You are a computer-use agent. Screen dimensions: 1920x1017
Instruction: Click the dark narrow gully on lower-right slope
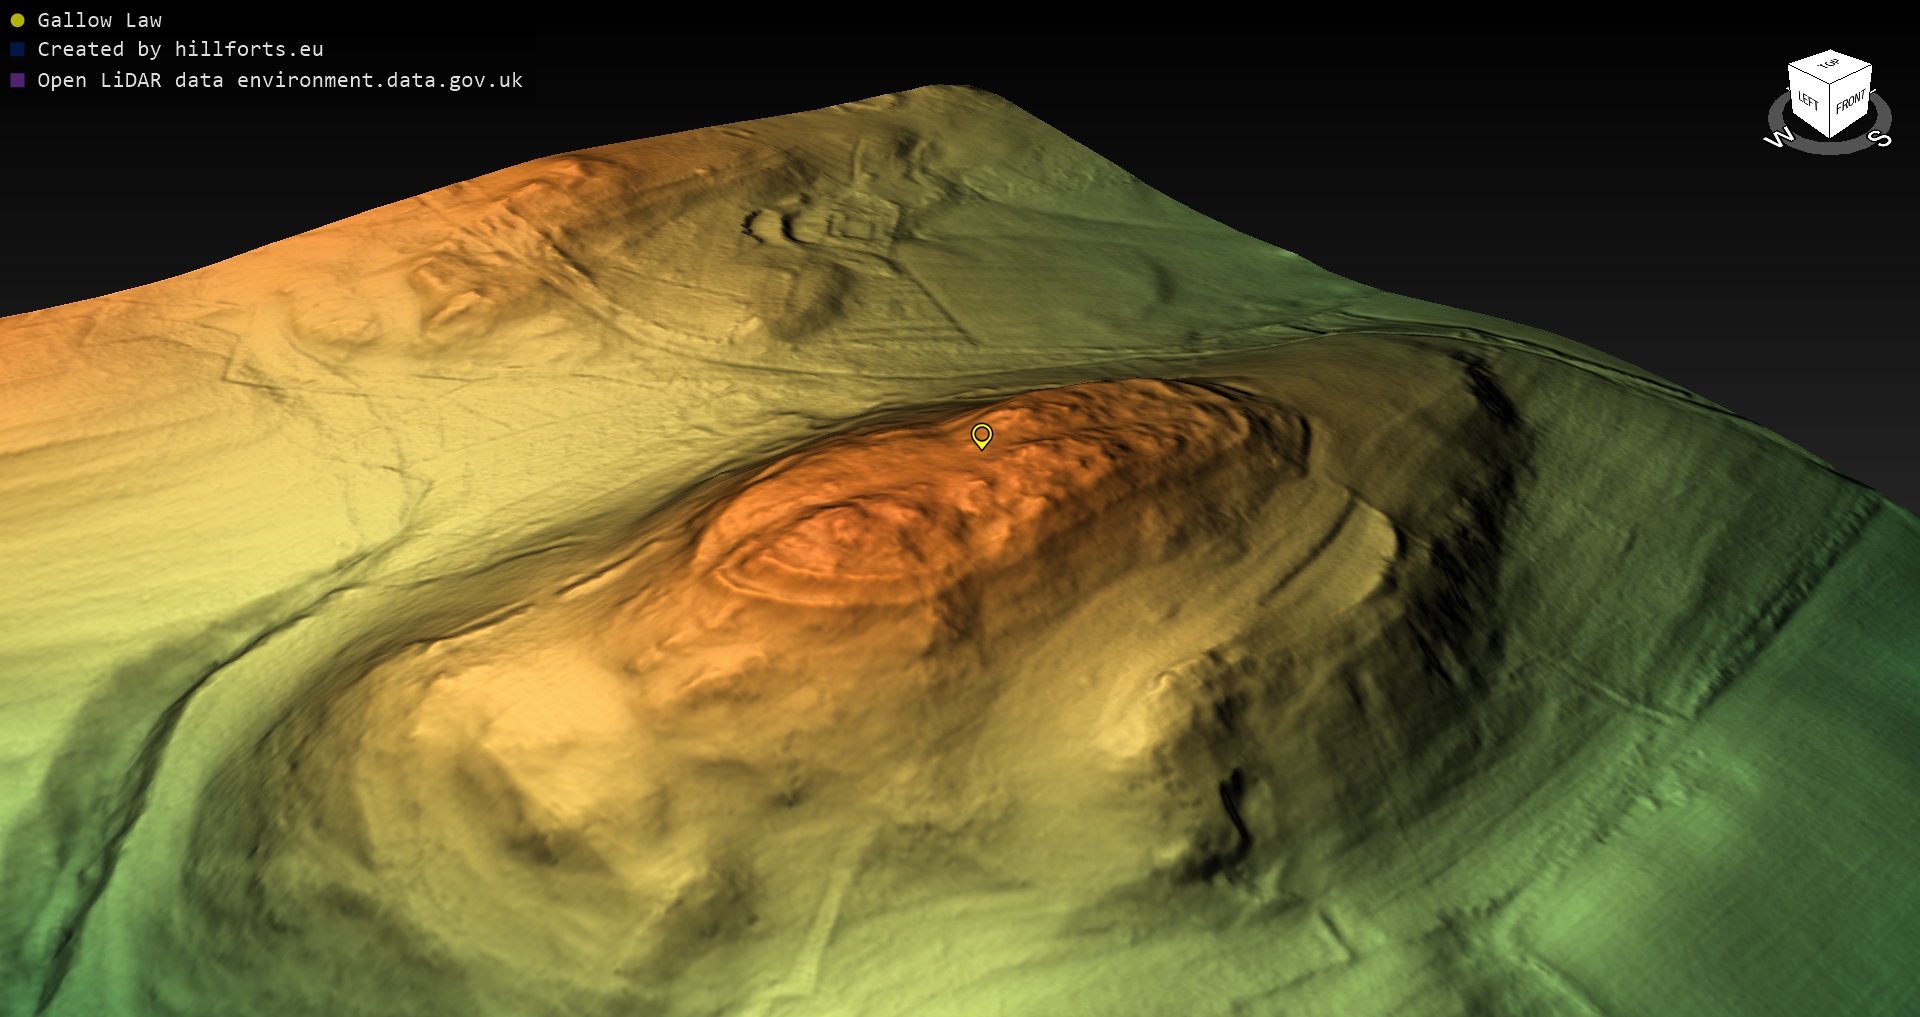pyautogui.click(x=1235, y=810)
